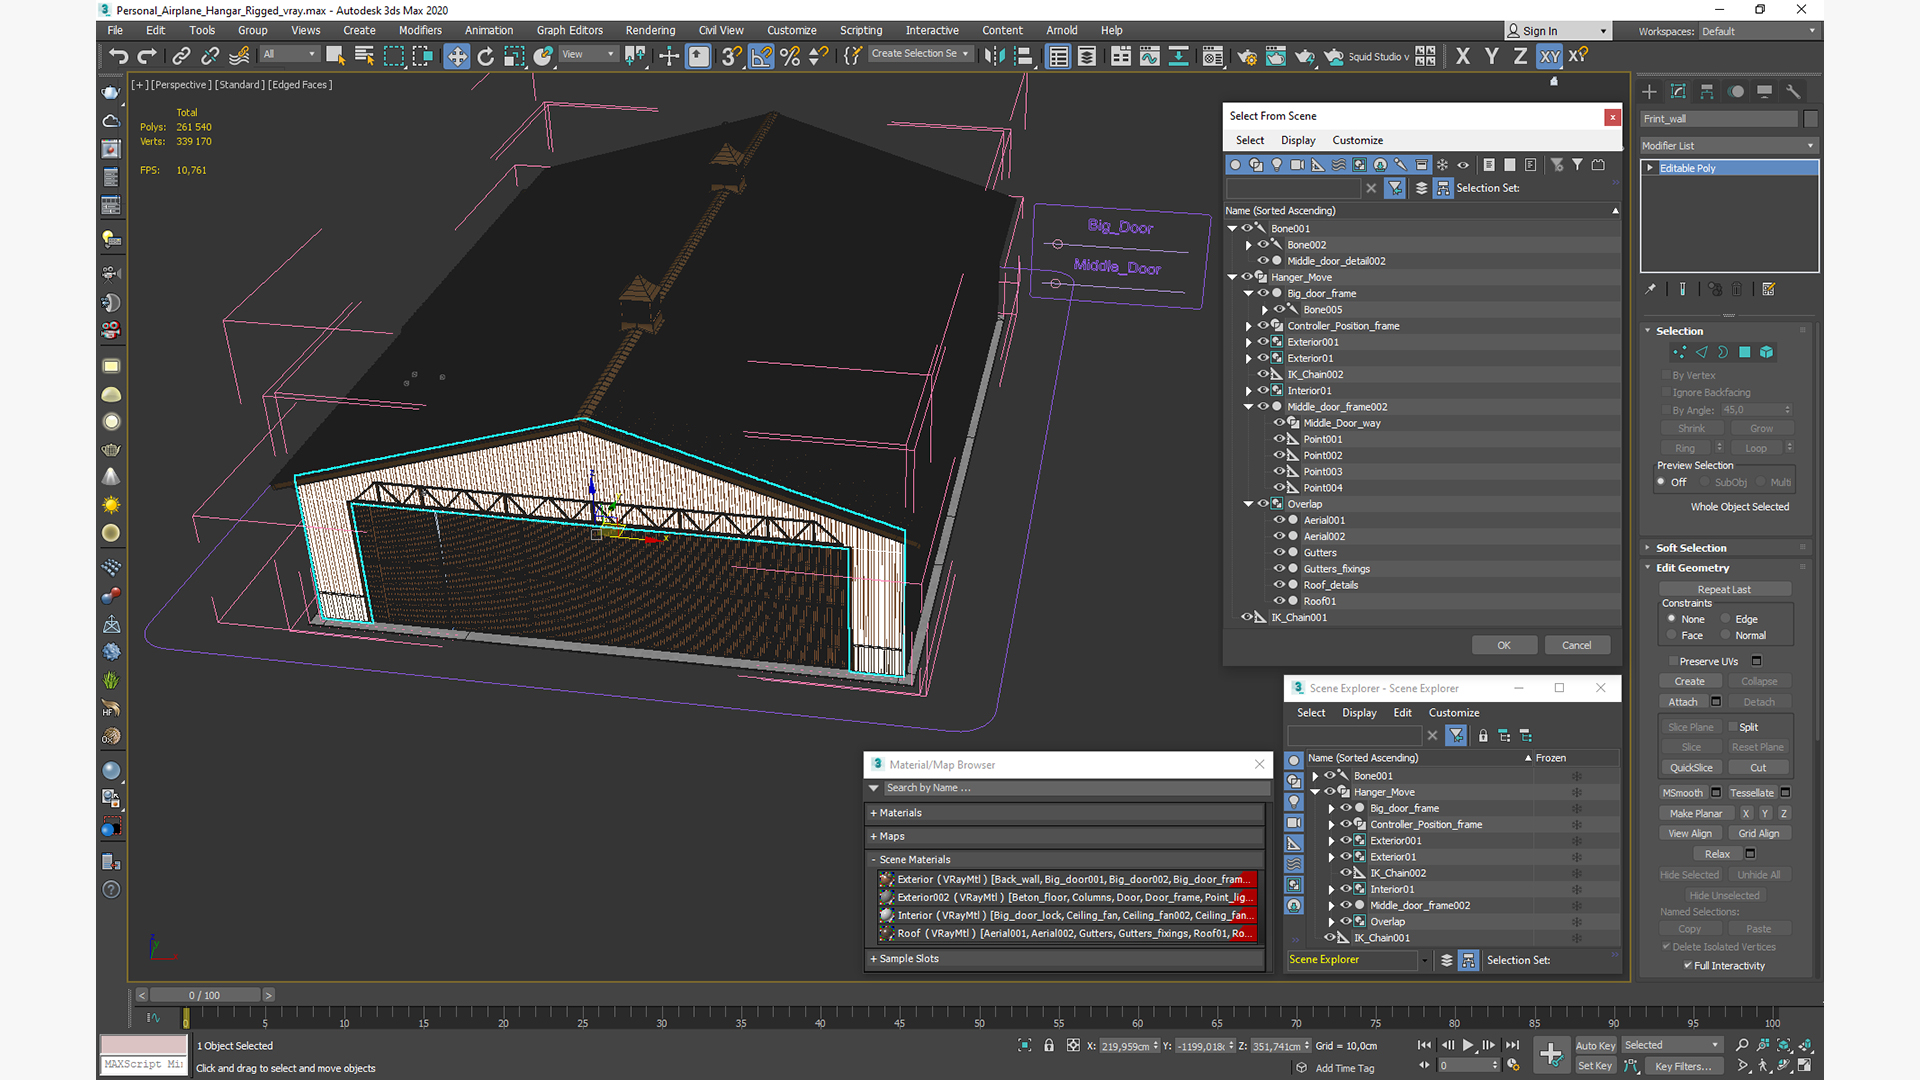Viewport: 1920px width, 1080px height.
Task: Expand Controller_Position_frame in Select From Scene
Action: 1249,326
